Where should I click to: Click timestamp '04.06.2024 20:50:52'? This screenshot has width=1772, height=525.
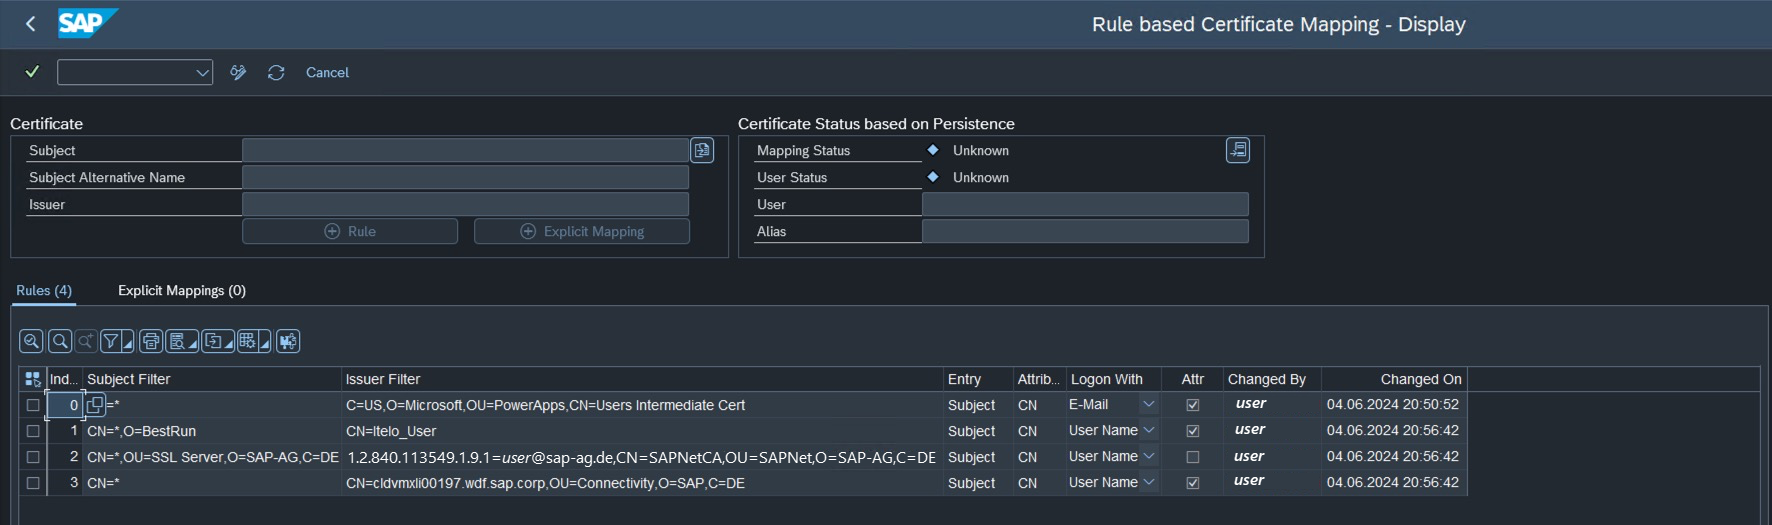(1393, 405)
